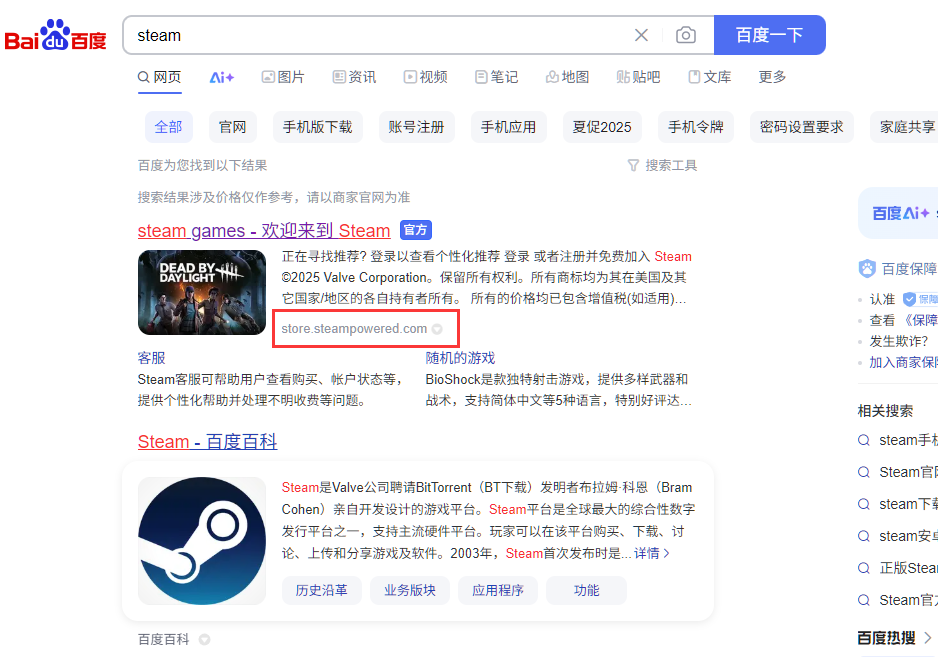
Task: Switch to the 笔记 tab
Action: [497, 77]
